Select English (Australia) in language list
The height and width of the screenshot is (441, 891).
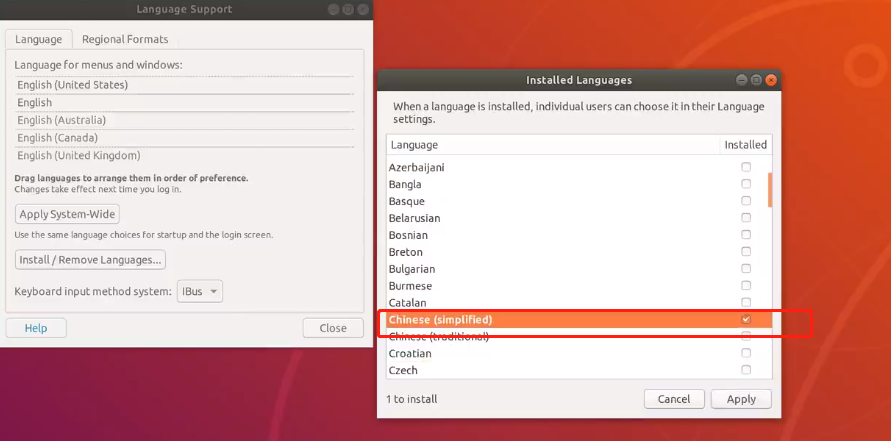pos(185,120)
